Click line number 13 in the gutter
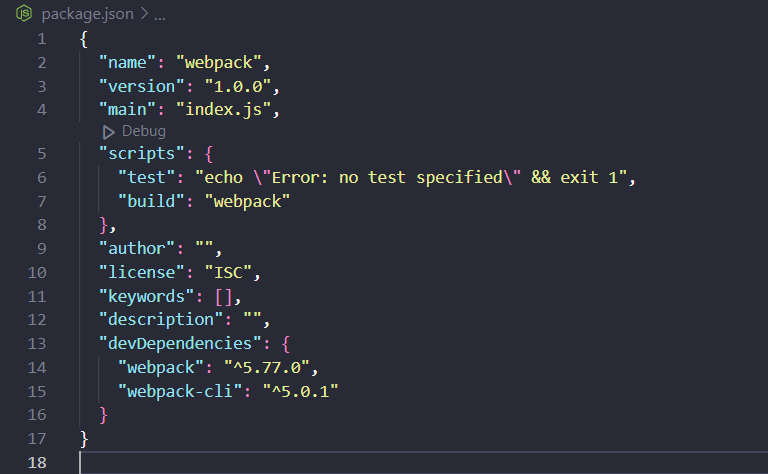The height and width of the screenshot is (474, 768). 39,343
